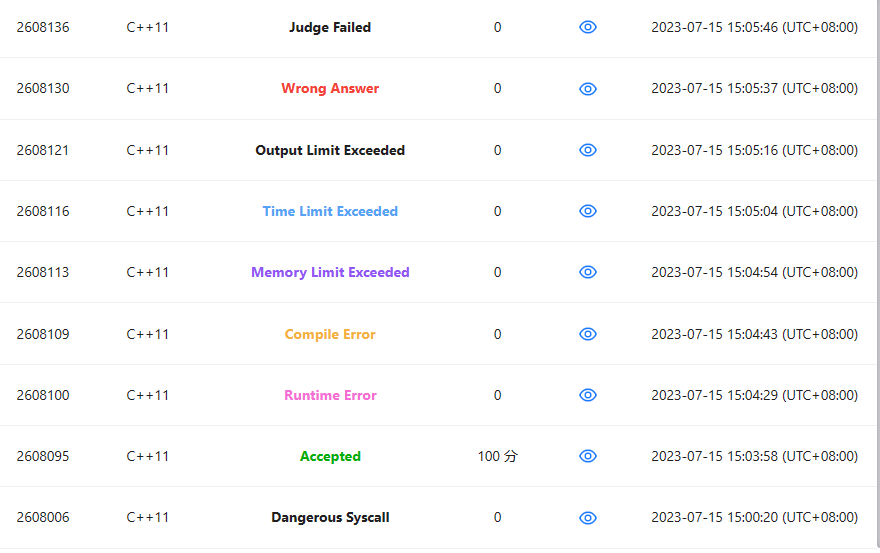Open eye icon for Wrong Answer submission

[588, 89]
